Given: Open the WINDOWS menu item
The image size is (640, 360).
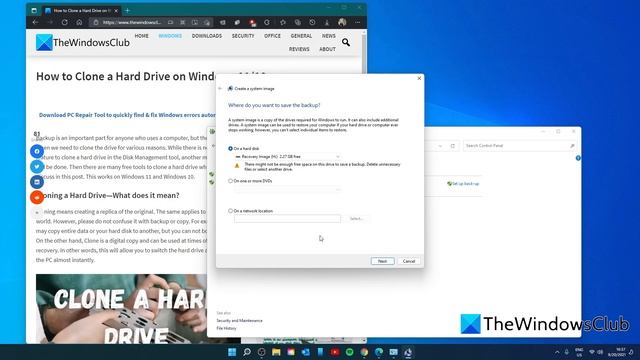Looking at the screenshot, I should (170, 36).
